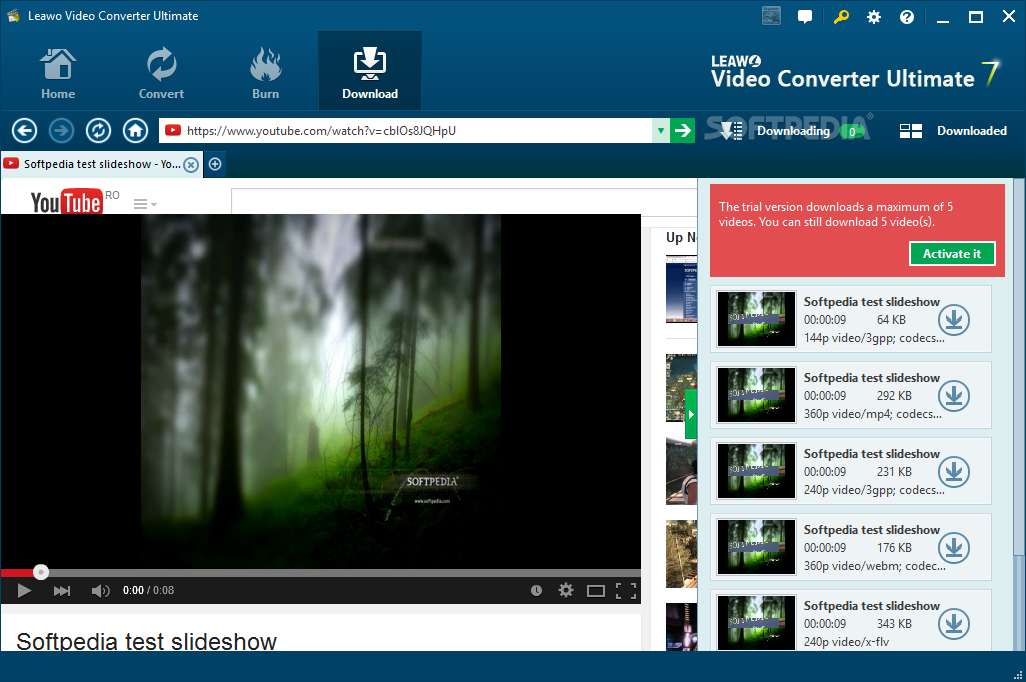
Task: Enter full screen video mode
Action: point(626,590)
